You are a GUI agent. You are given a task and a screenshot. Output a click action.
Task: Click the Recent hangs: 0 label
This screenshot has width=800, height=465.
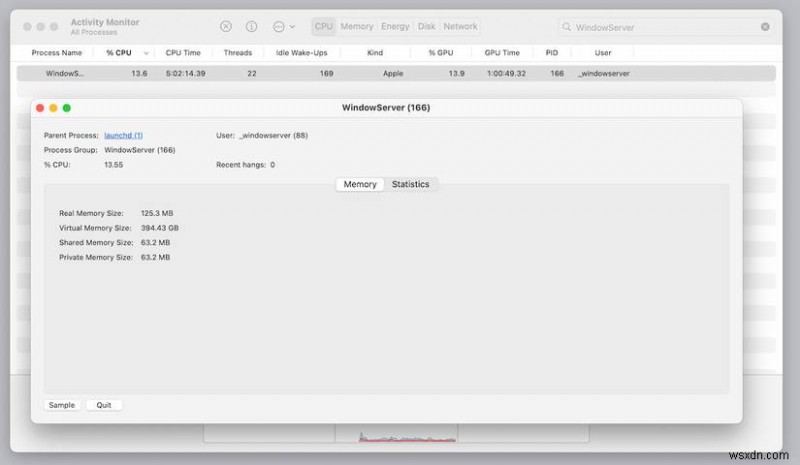tap(245, 165)
